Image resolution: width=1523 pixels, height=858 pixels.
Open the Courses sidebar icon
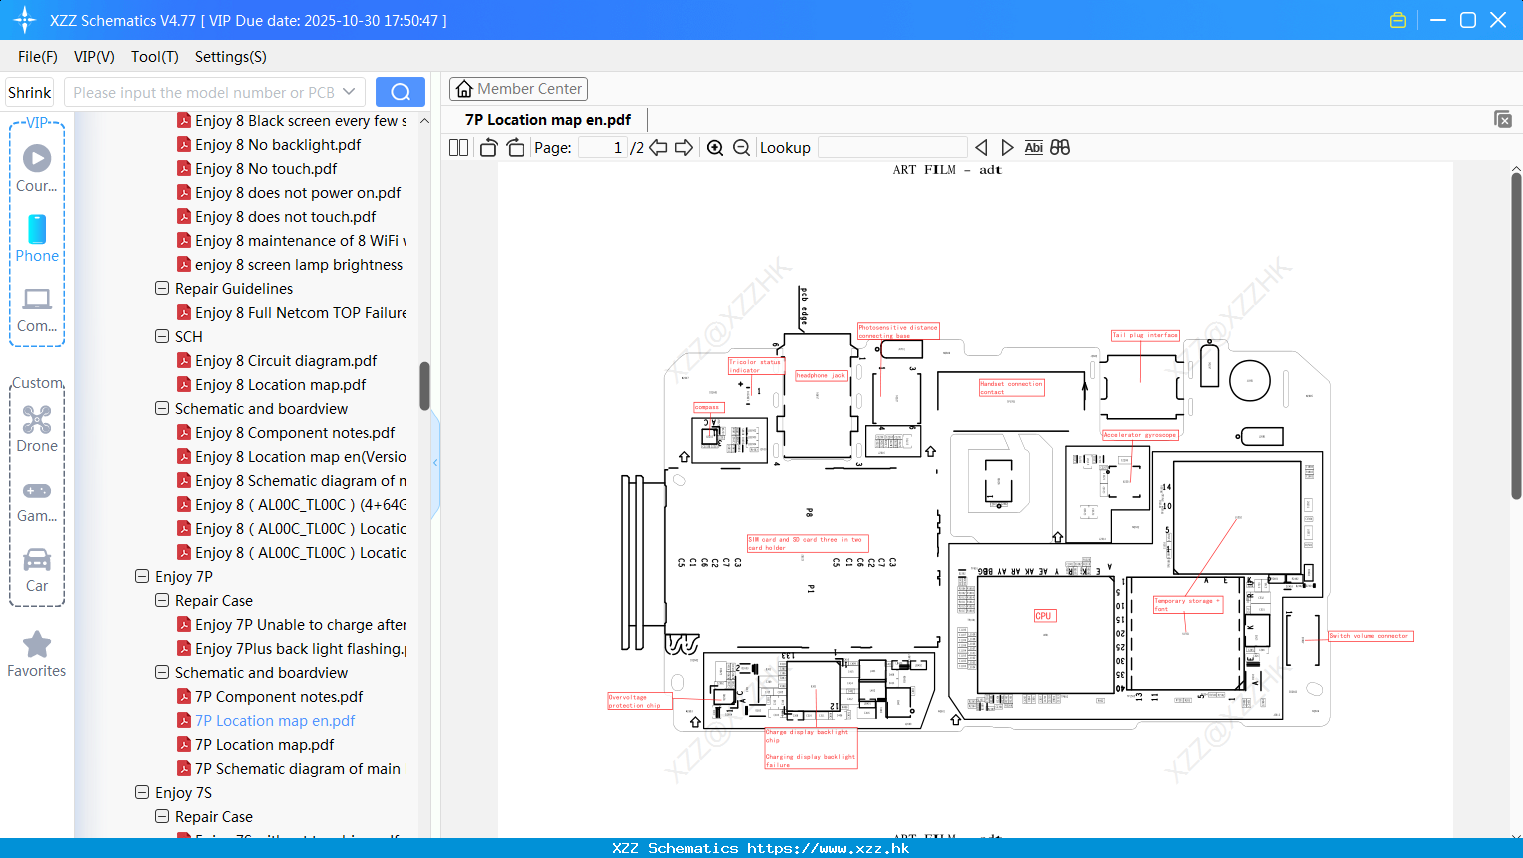click(x=37, y=168)
